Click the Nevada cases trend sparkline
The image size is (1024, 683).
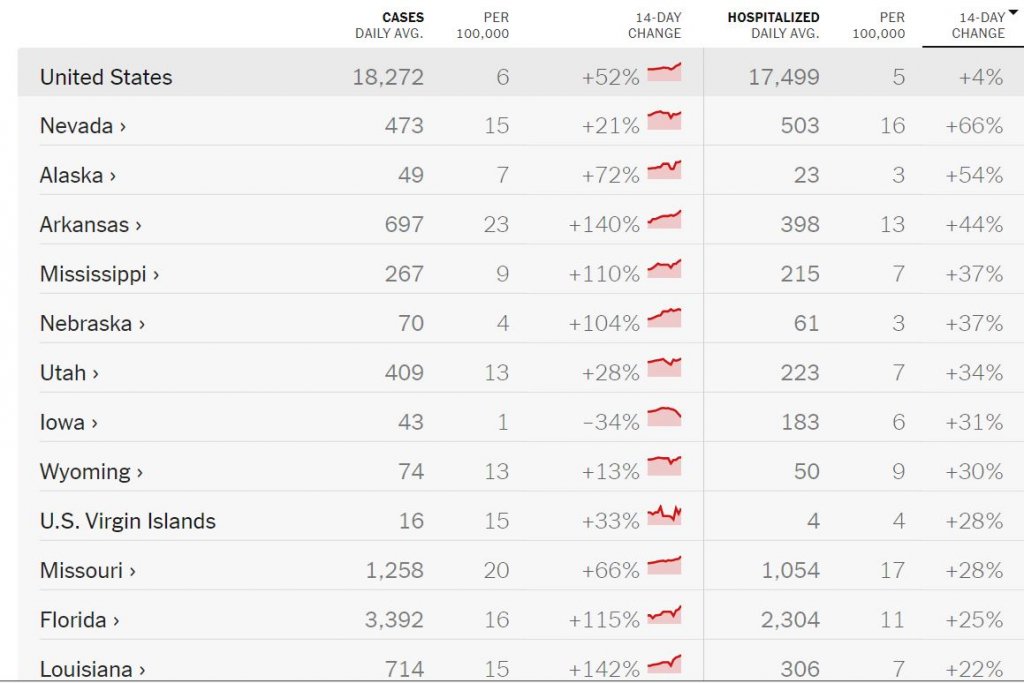coord(664,120)
